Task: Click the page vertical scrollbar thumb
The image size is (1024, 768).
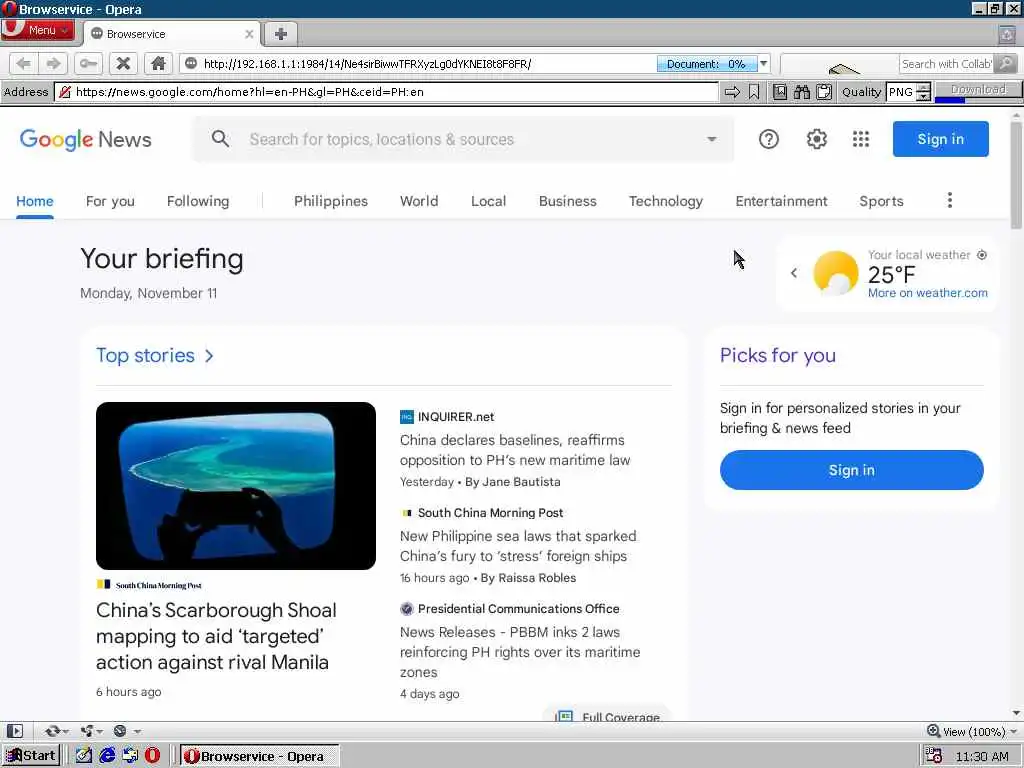Action: 1016,176
